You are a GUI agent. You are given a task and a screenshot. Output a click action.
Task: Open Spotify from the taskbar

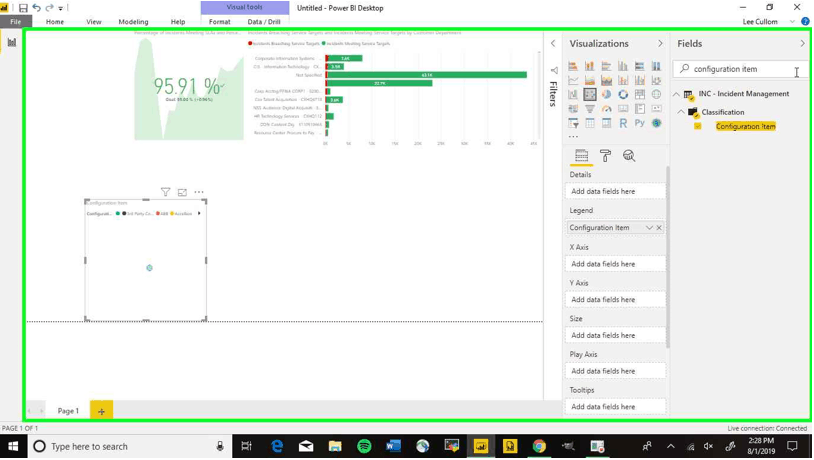tap(364, 447)
